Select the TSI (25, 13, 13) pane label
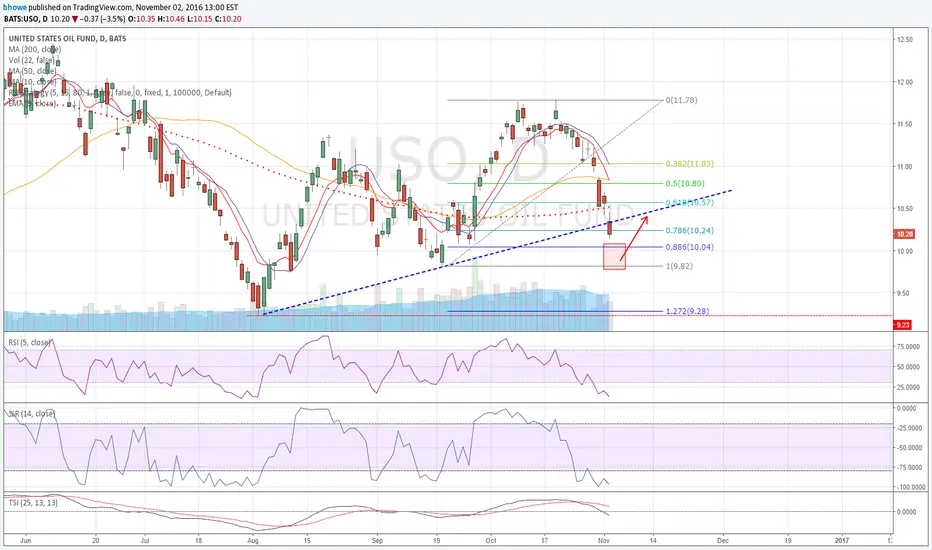Screen dimensions: 932x550 pos(33,503)
